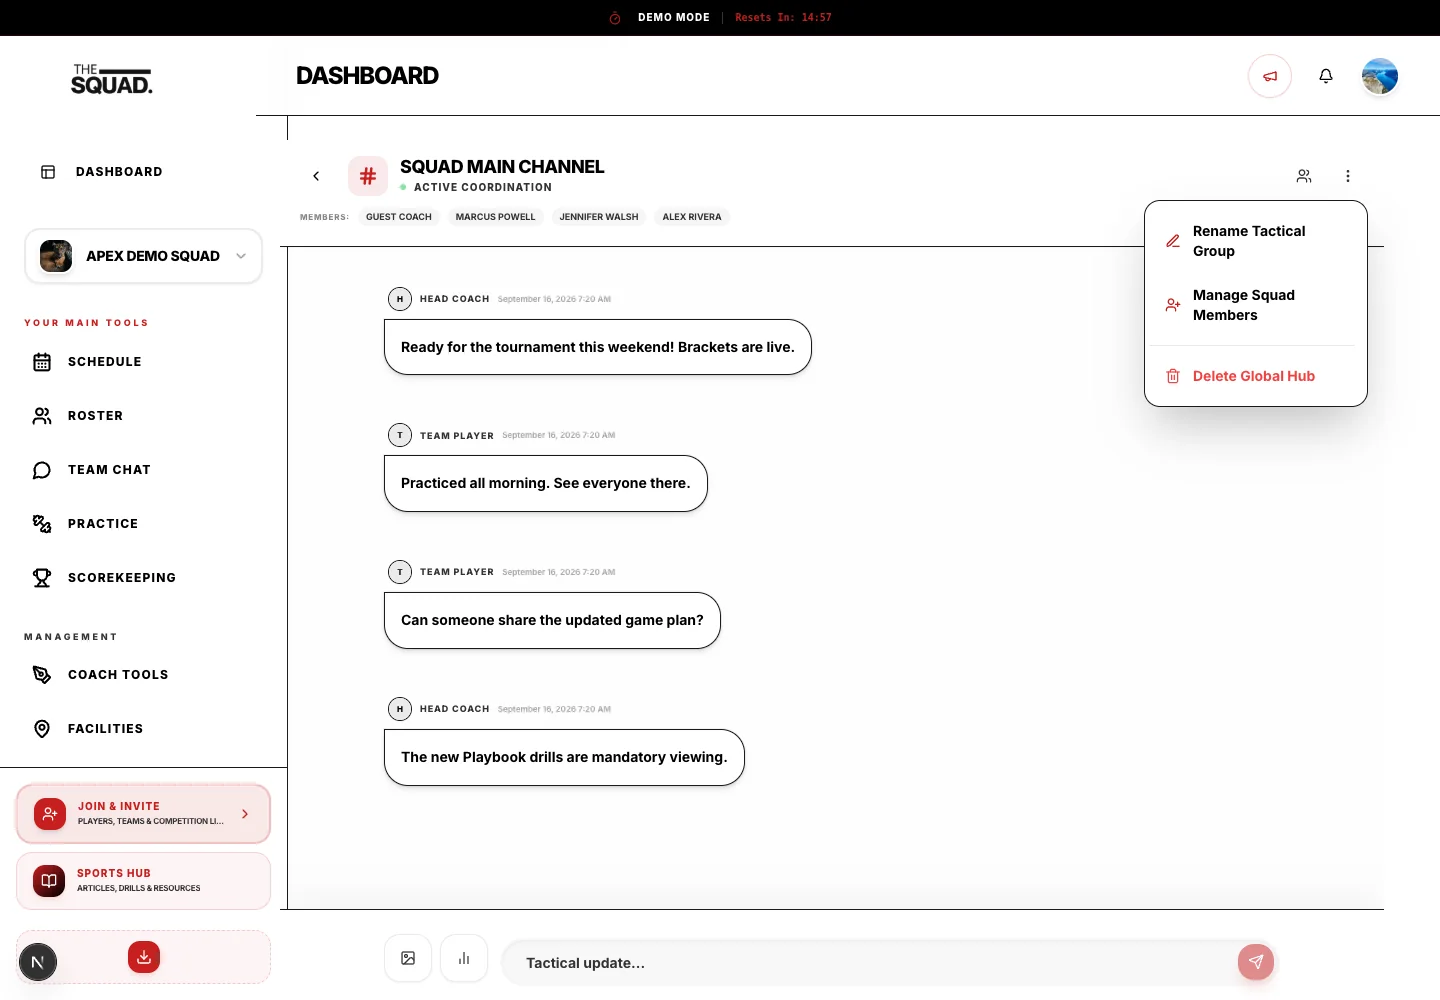Click 'Practiced all morning. See everyone there.' message
Image resolution: width=1440 pixels, height=1000 pixels.
coord(546,483)
